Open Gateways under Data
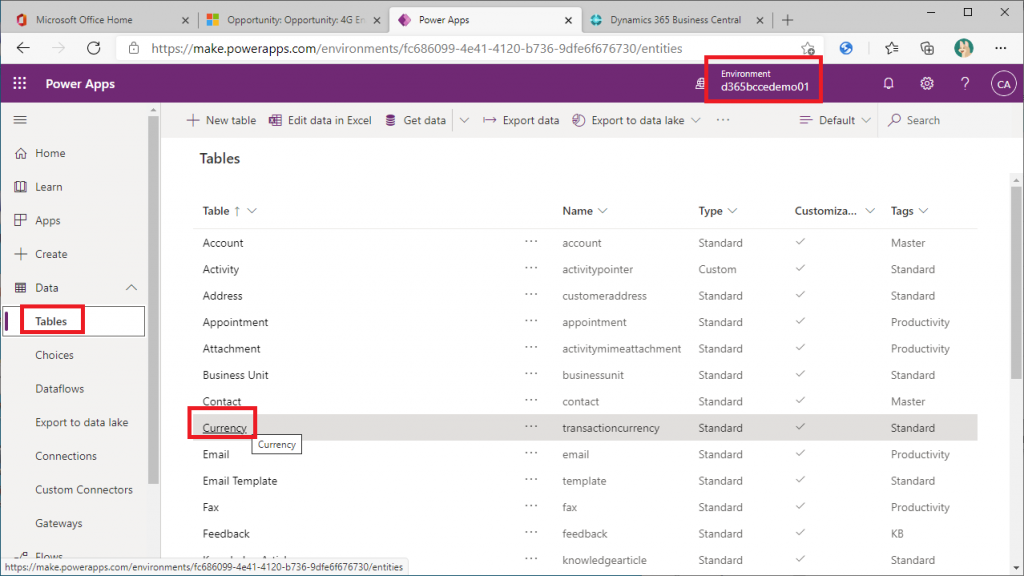The image size is (1024, 576). 59,523
